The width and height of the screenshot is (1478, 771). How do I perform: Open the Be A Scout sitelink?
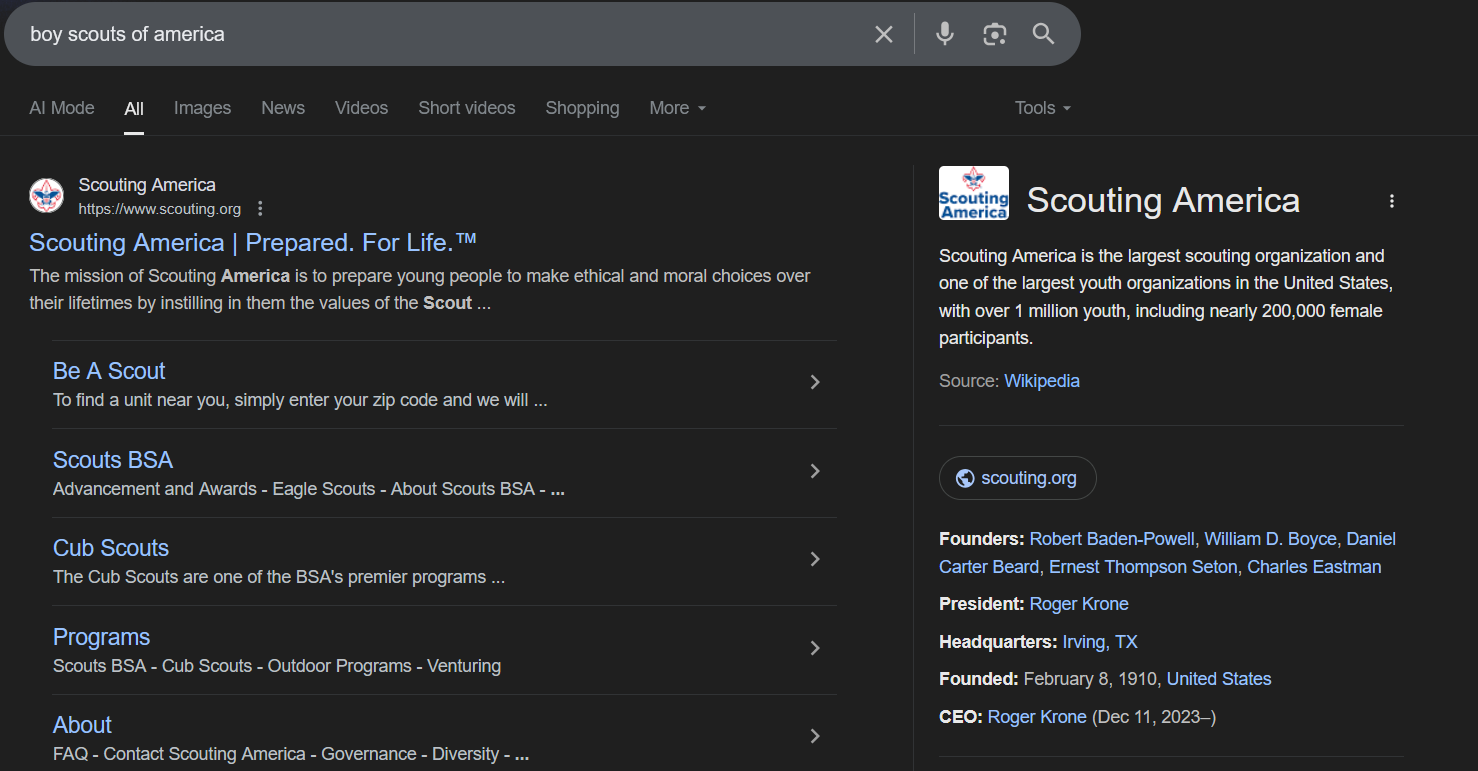[109, 371]
